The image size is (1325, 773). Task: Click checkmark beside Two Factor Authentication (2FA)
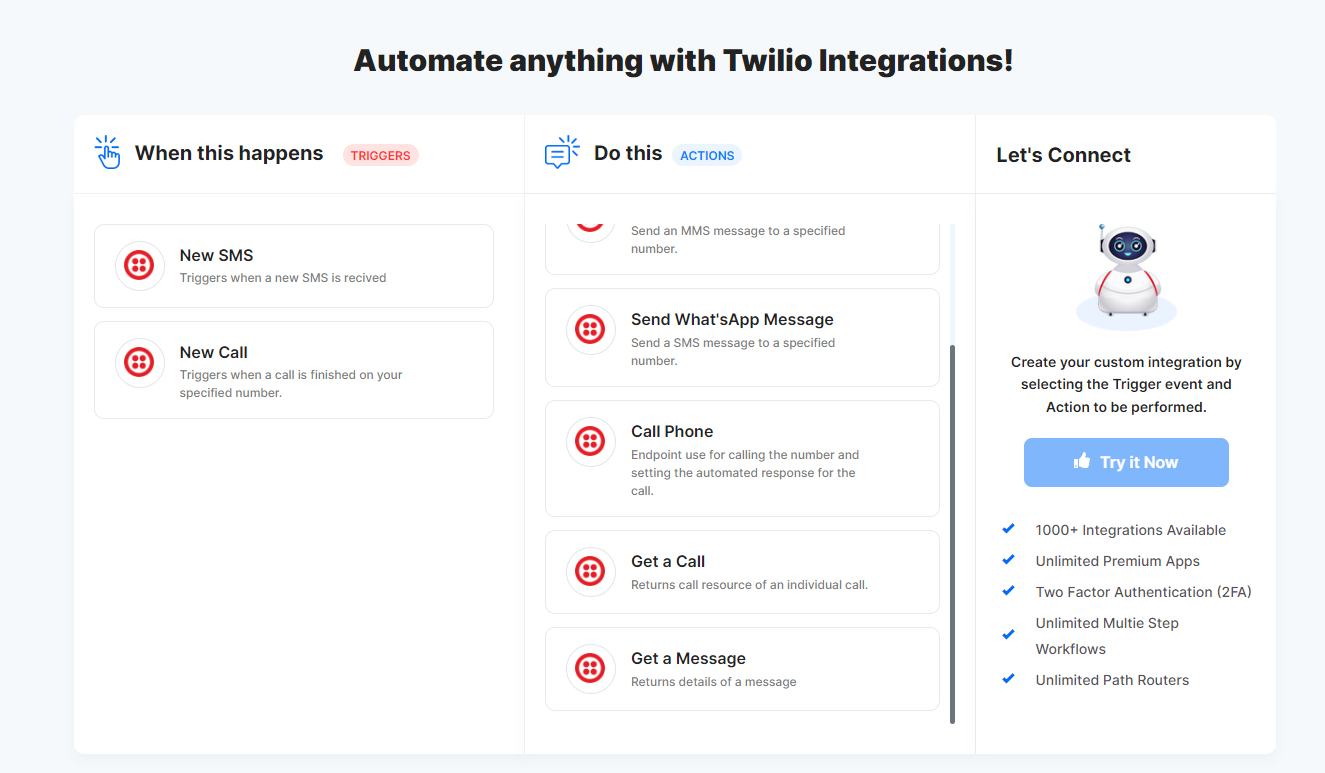(1008, 591)
